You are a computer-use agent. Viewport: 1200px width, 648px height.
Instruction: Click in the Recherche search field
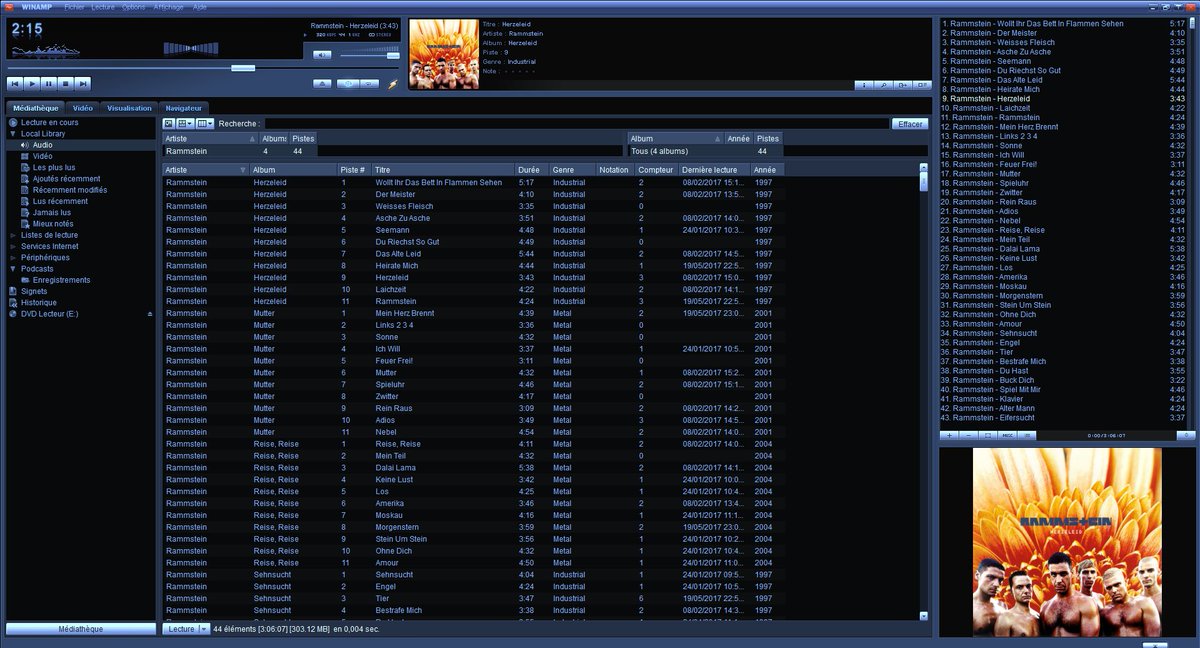click(x=576, y=123)
